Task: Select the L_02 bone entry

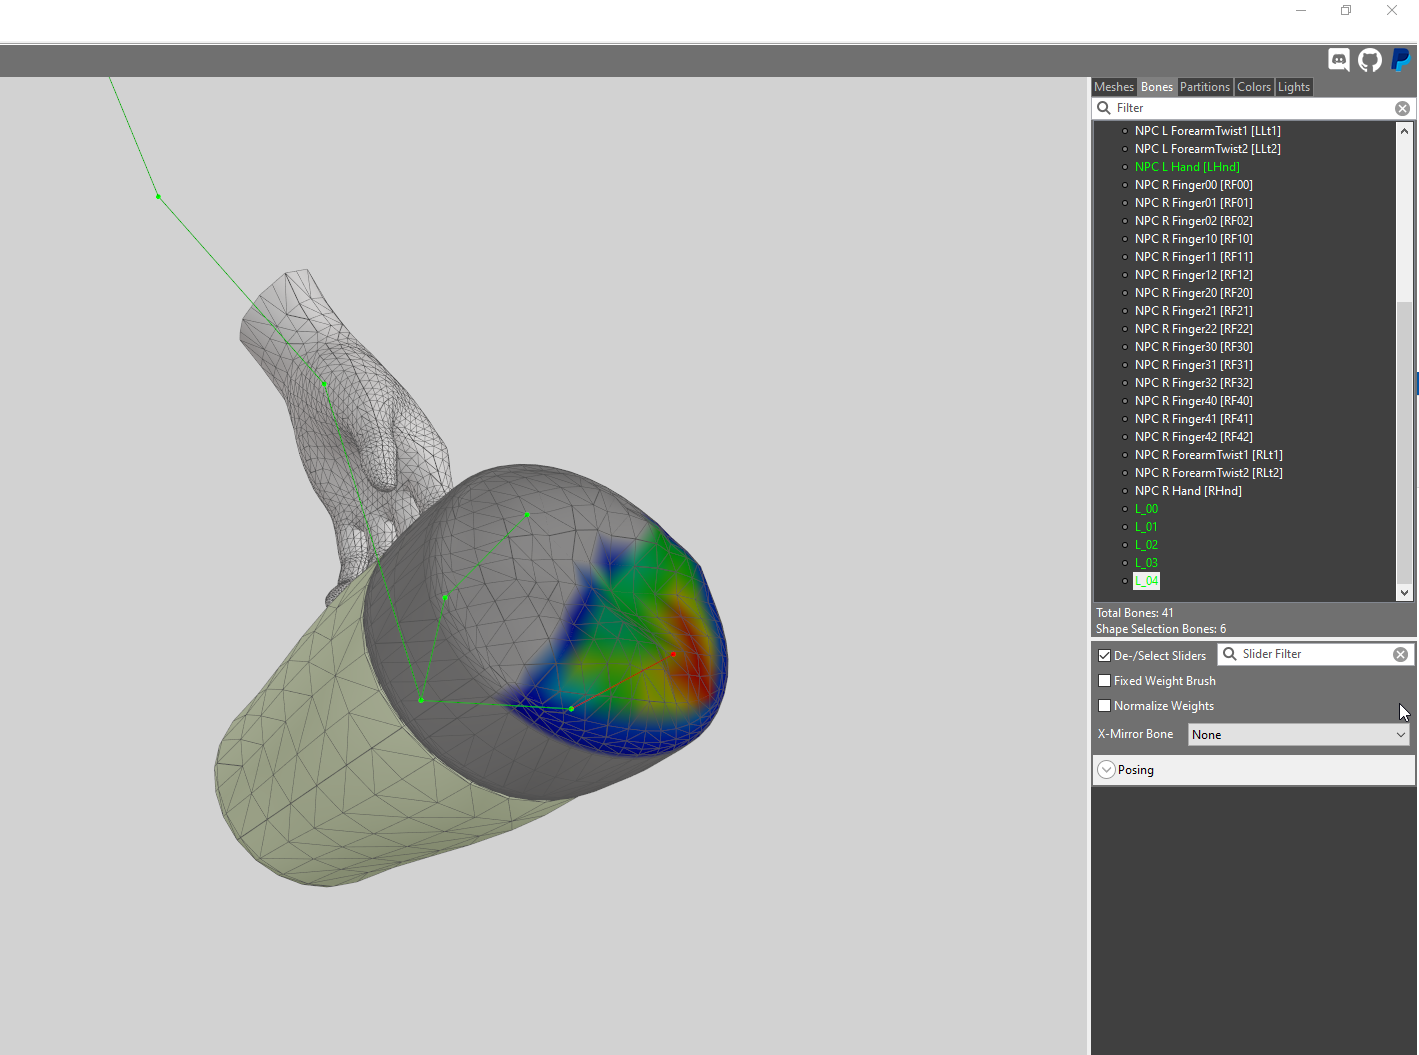Action: (1146, 545)
